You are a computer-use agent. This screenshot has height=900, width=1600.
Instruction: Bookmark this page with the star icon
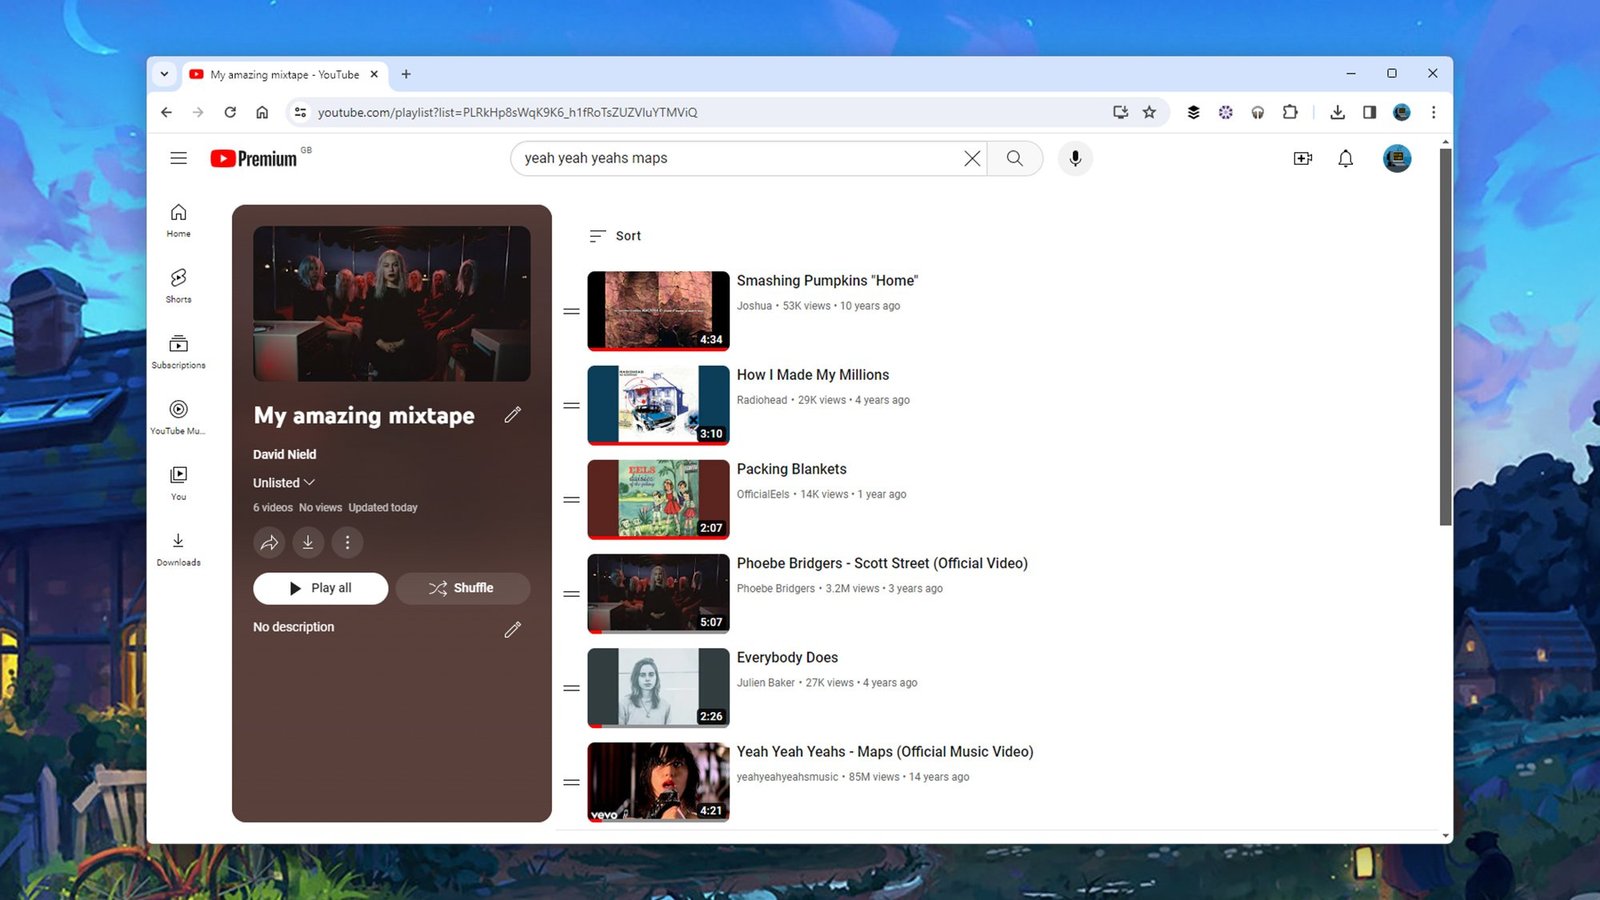point(1149,112)
